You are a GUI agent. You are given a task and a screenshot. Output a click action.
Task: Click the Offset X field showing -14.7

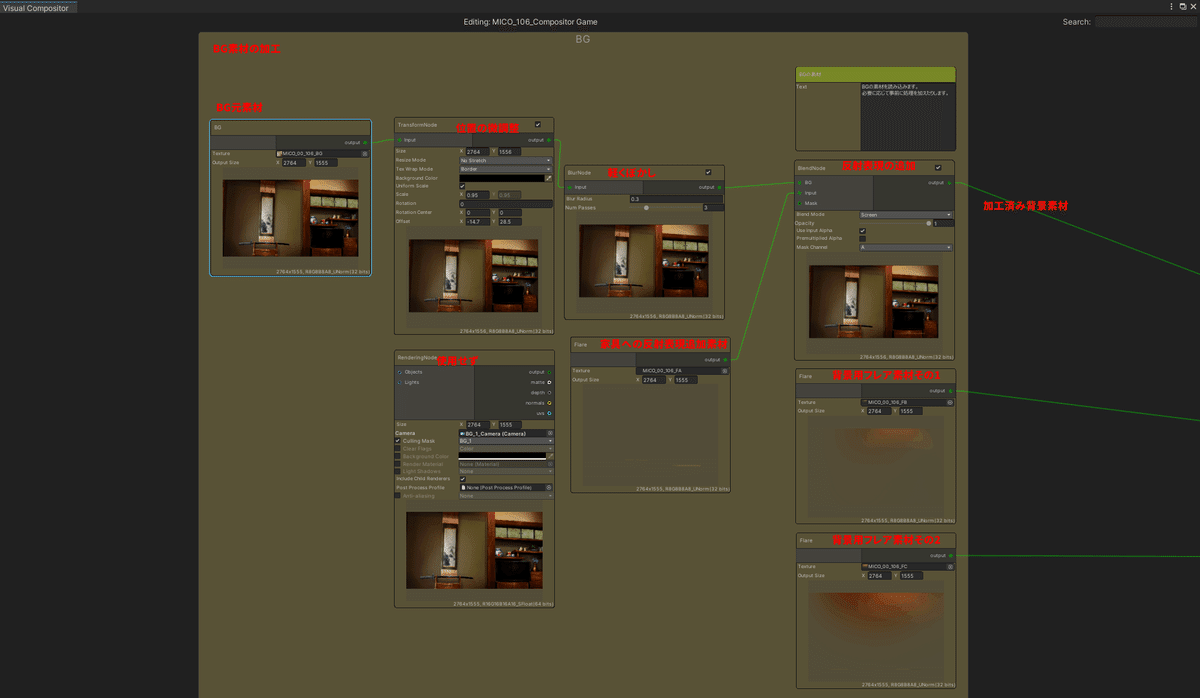pos(478,221)
